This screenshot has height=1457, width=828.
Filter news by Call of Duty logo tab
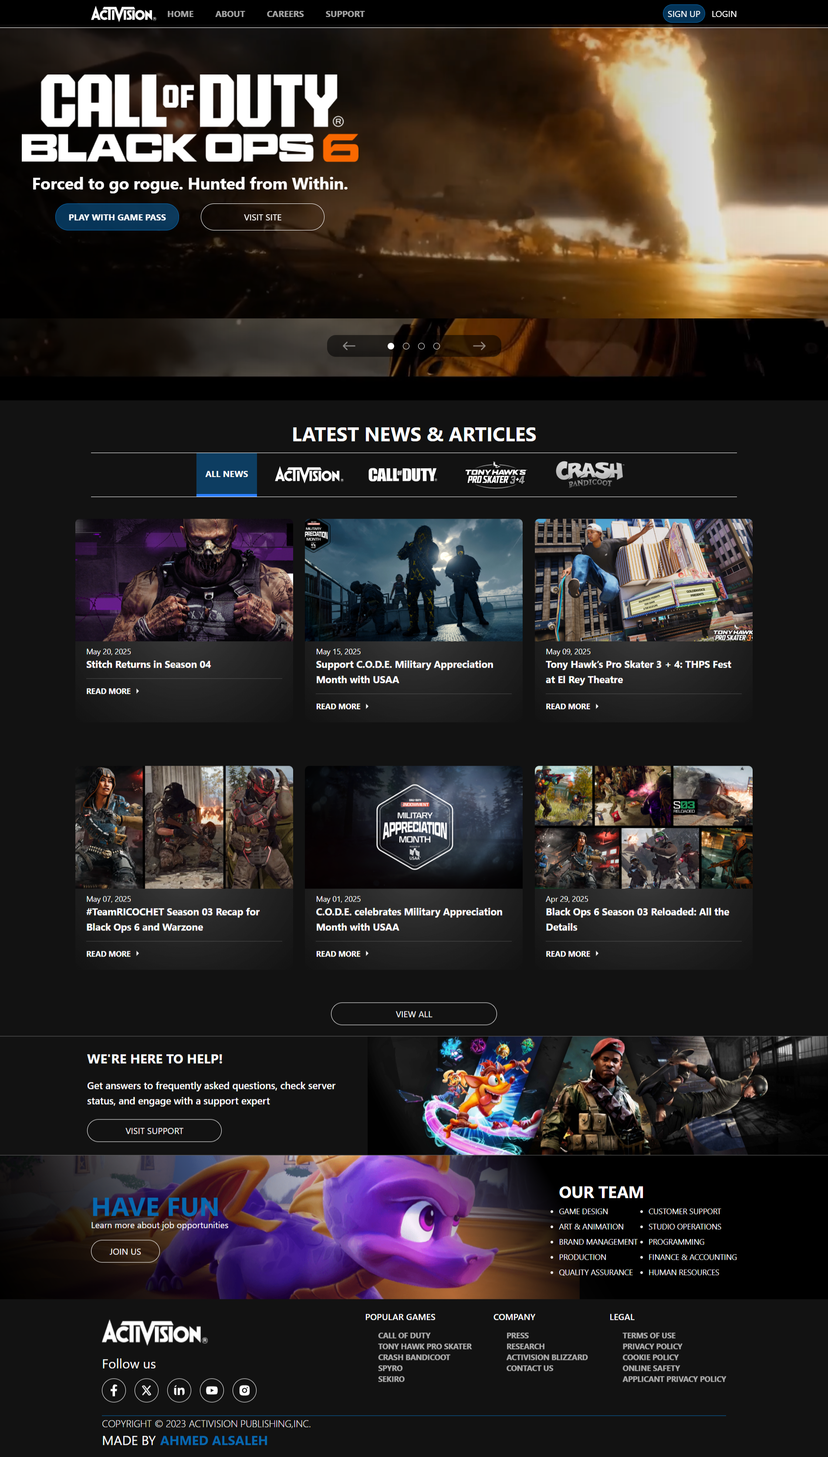(402, 475)
